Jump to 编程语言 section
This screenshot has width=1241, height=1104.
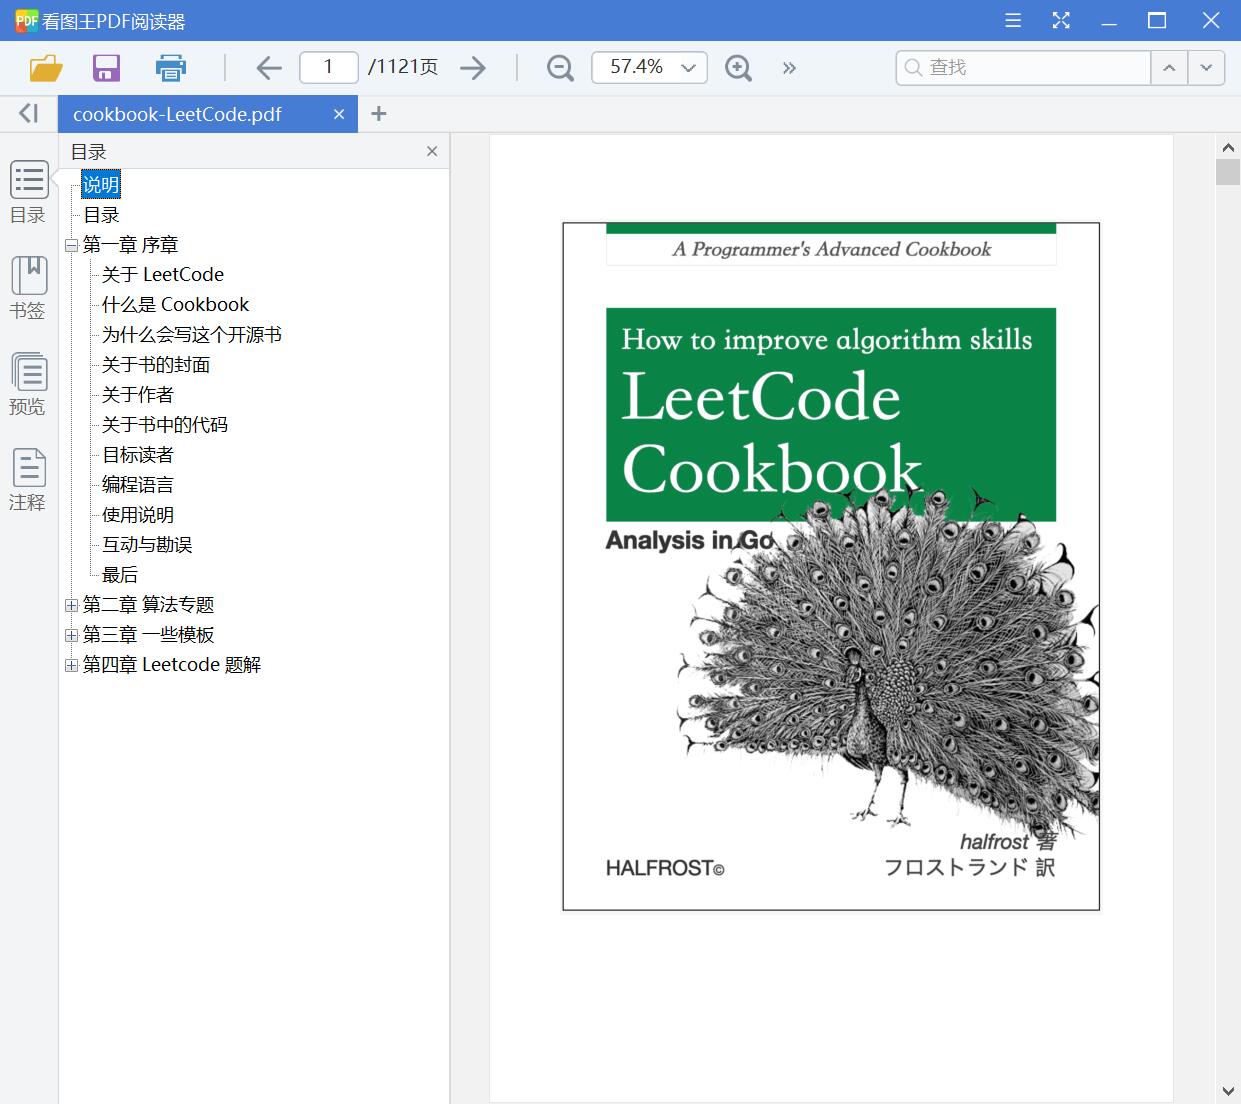pyautogui.click(x=138, y=485)
